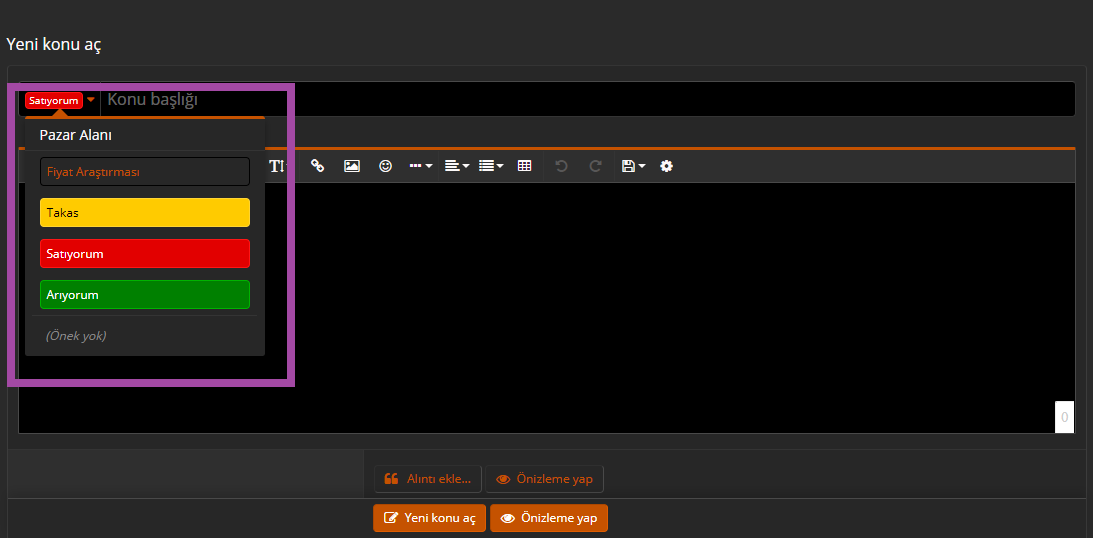Viewport: 1093px width, 538px height.
Task: Choose the red Satıyorum prefix option
Action: click(145, 254)
